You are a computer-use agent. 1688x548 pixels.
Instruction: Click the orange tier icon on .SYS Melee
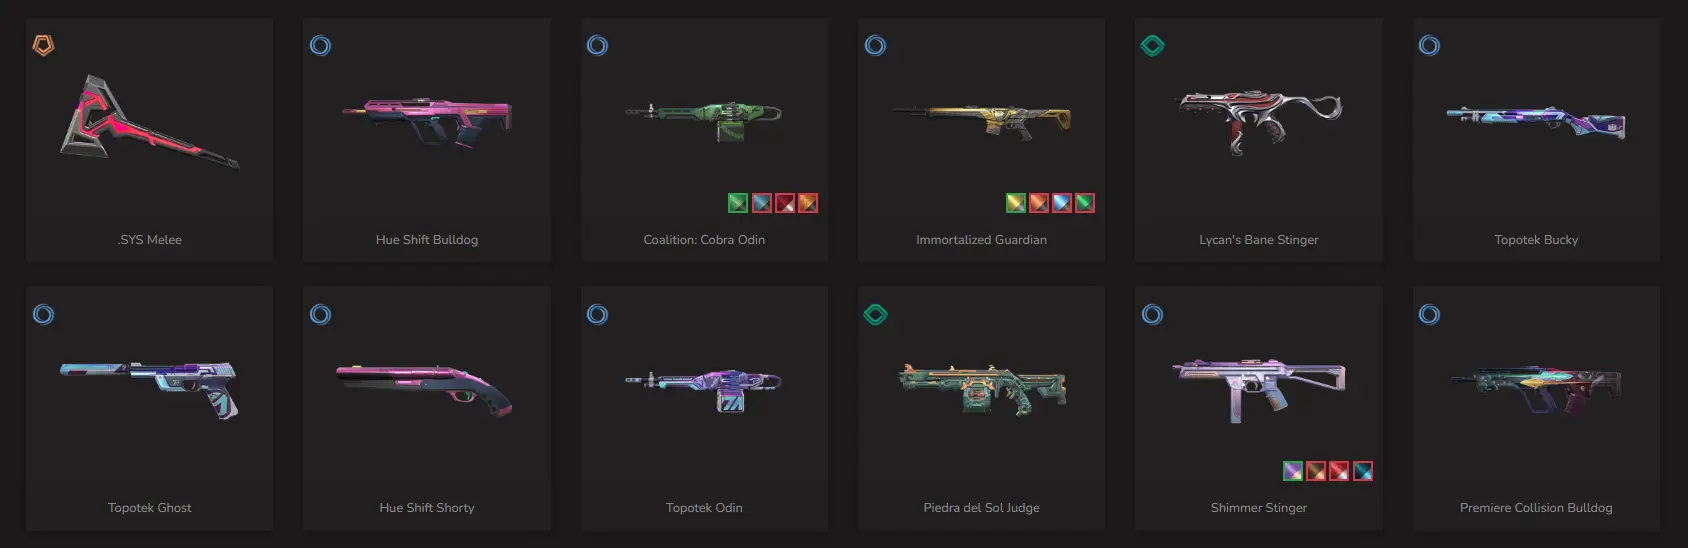[43, 45]
